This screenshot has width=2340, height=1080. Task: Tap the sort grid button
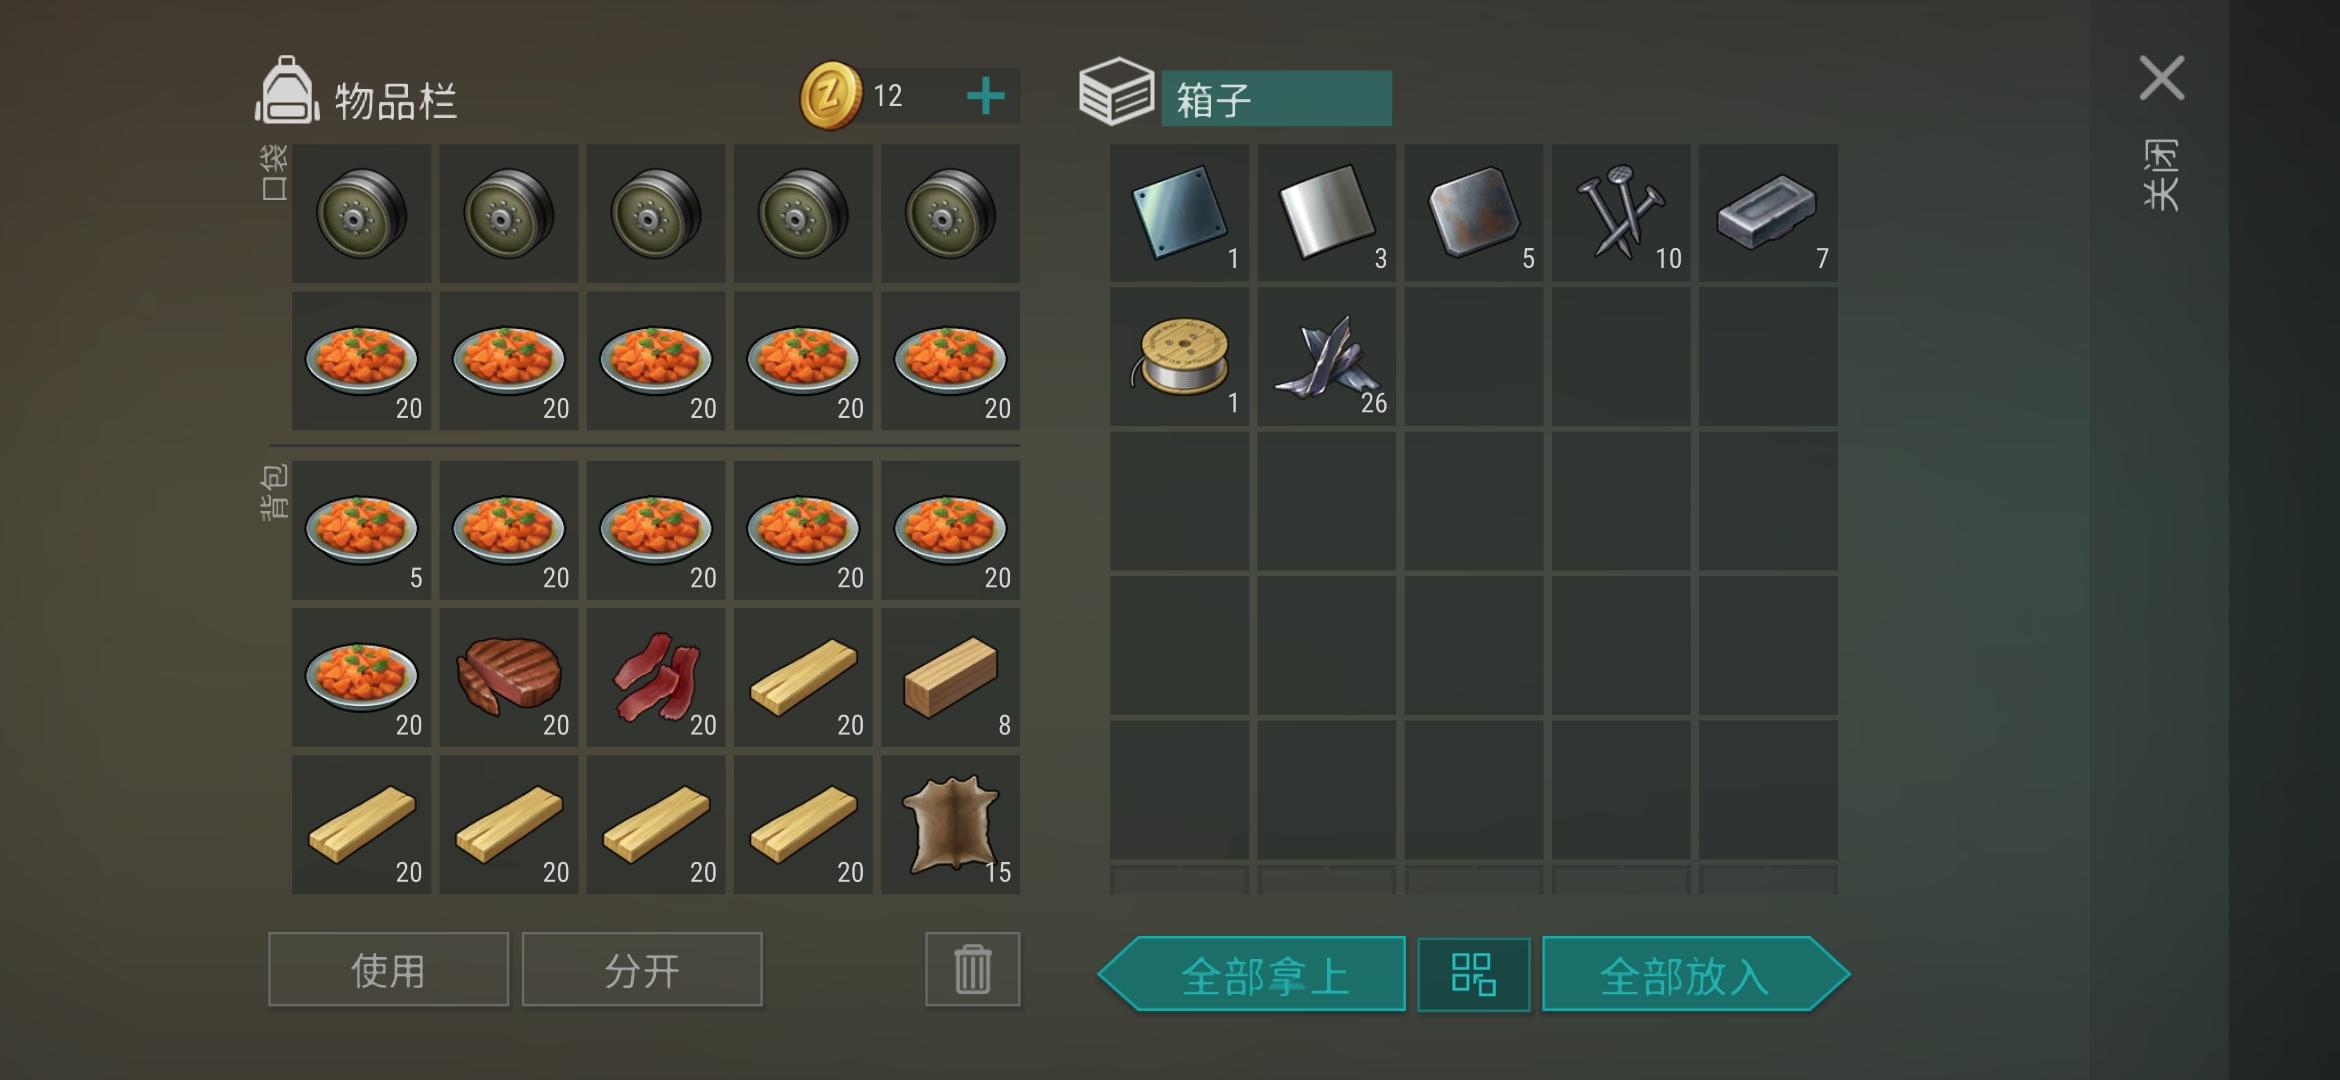pyautogui.click(x=1473, y=974)
